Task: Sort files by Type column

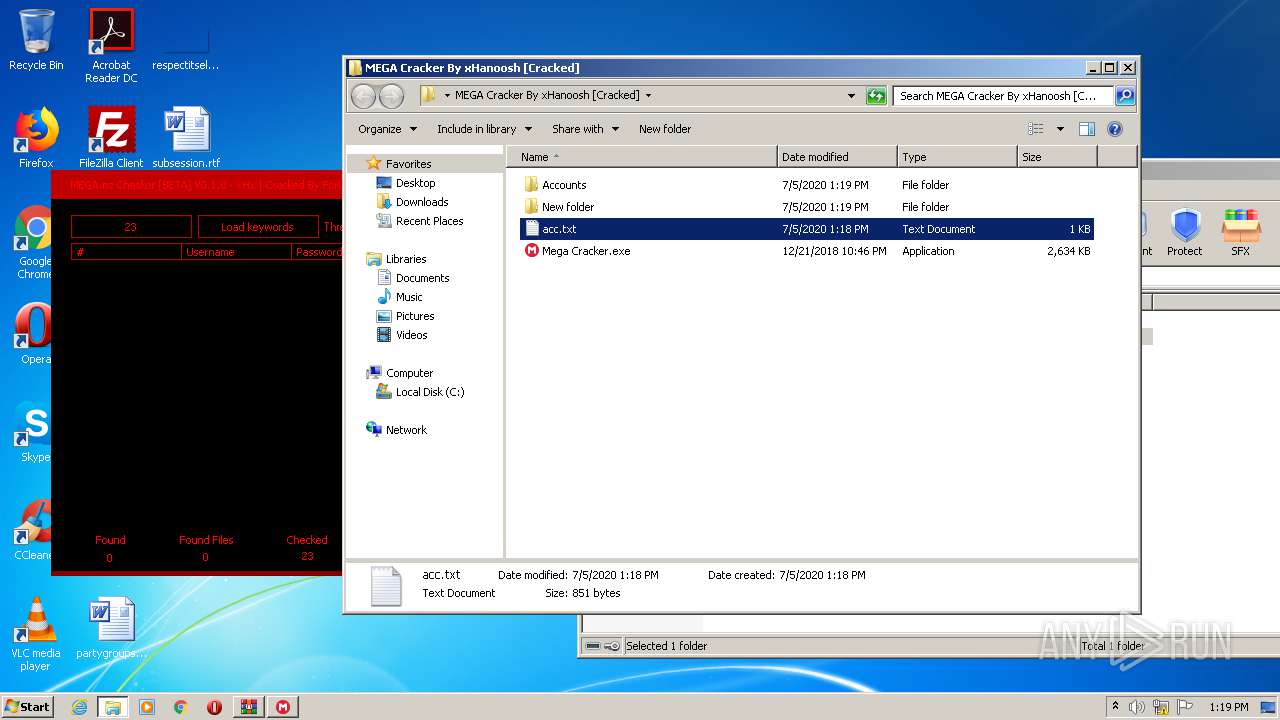Action: point(957,157)
